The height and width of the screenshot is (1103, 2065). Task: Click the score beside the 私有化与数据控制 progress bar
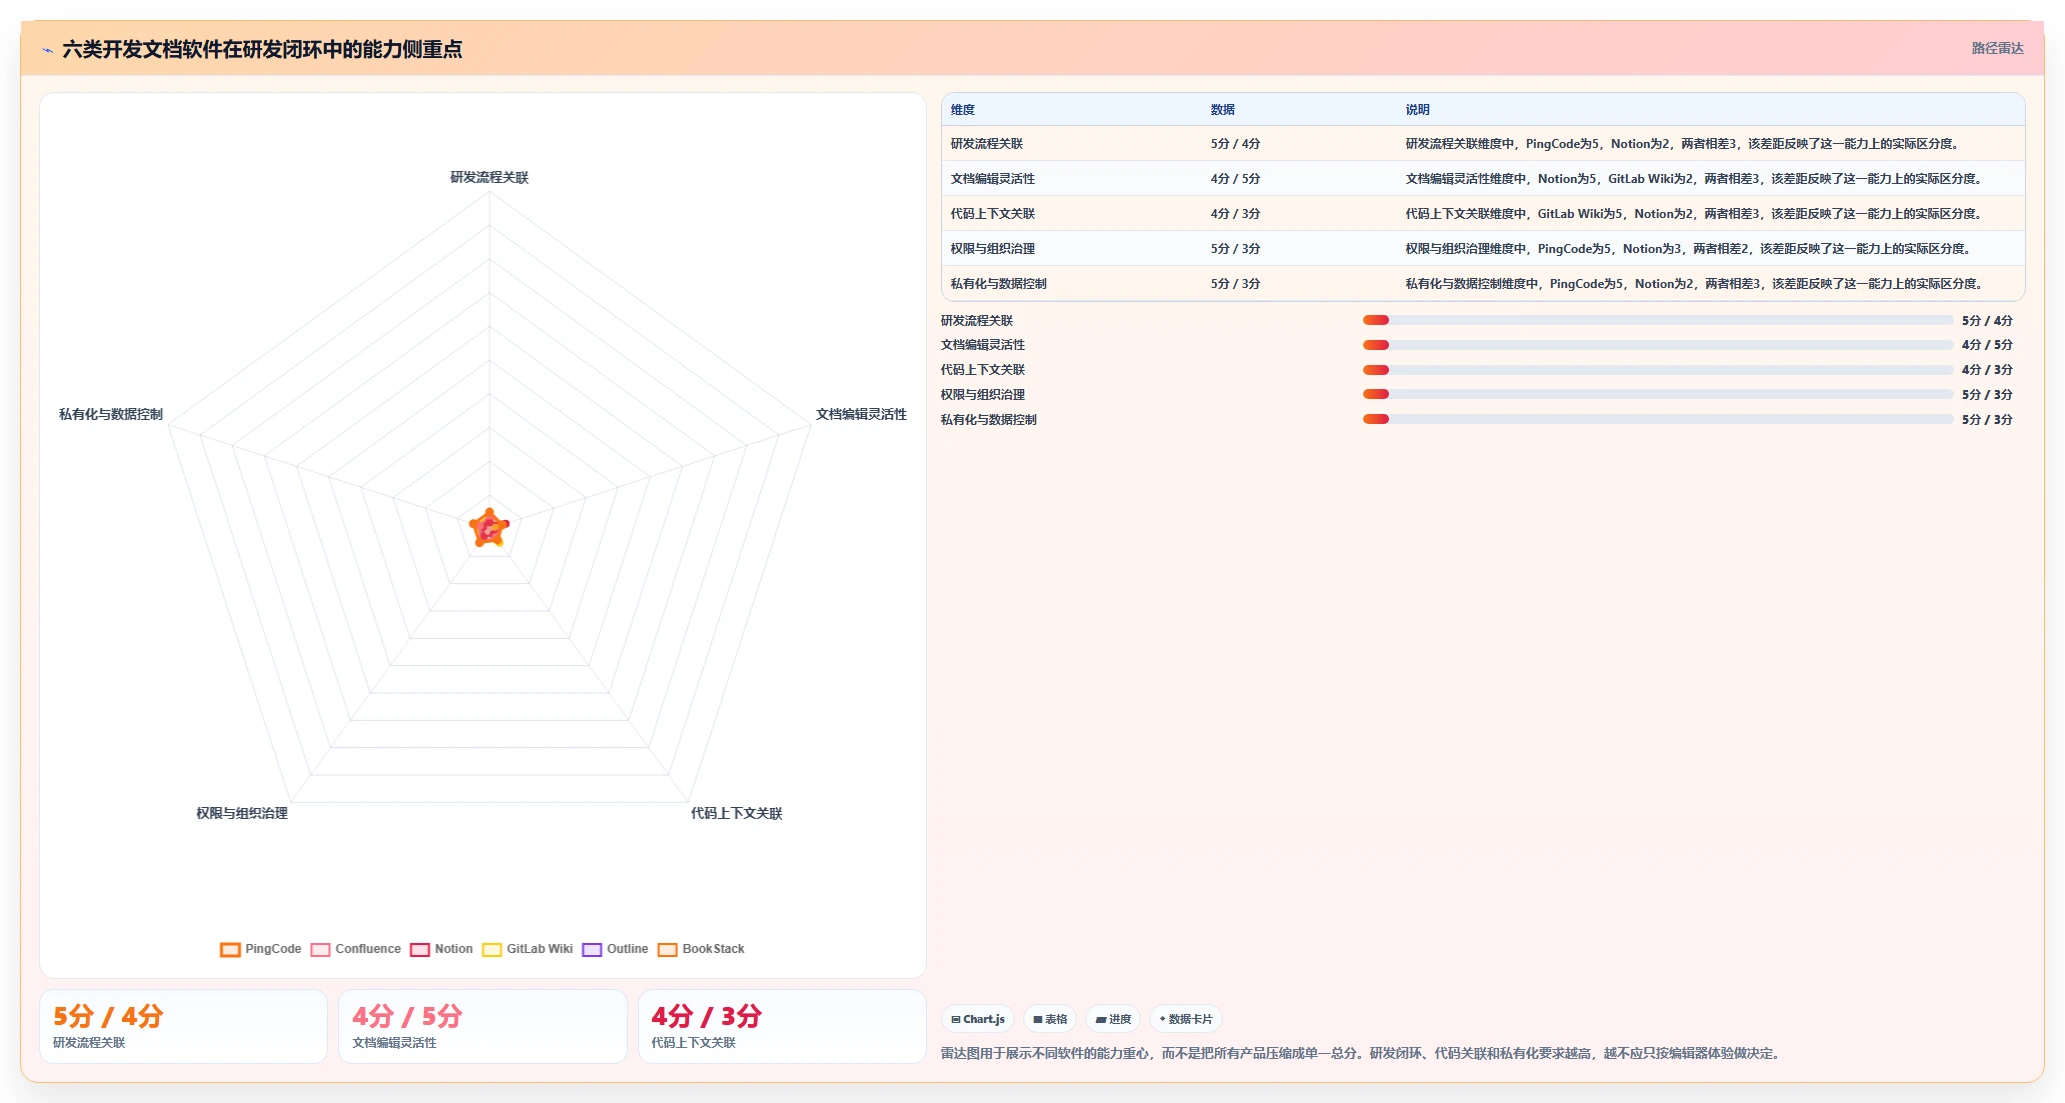(1987, 420)
